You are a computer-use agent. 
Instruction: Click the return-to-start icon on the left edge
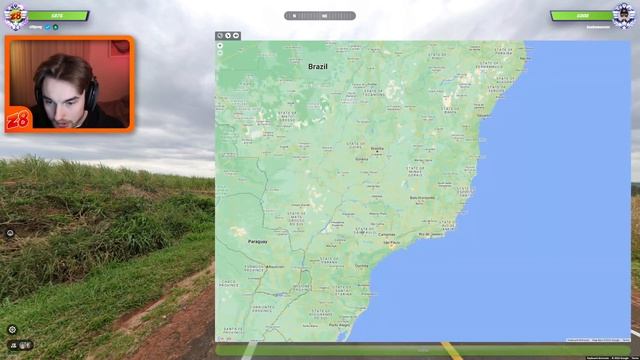coord(10,233)
